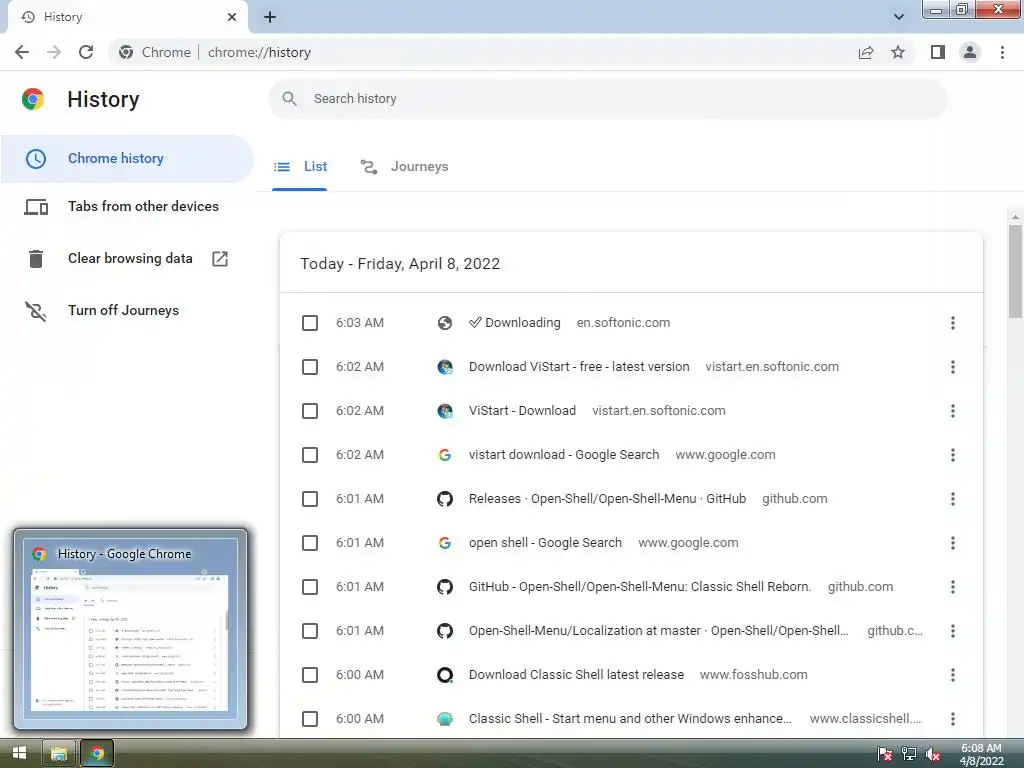Click the muted volume tray icon
The height and width of the screenshot is (768, 1024).
pyautogui.click(x=932, y=754)
